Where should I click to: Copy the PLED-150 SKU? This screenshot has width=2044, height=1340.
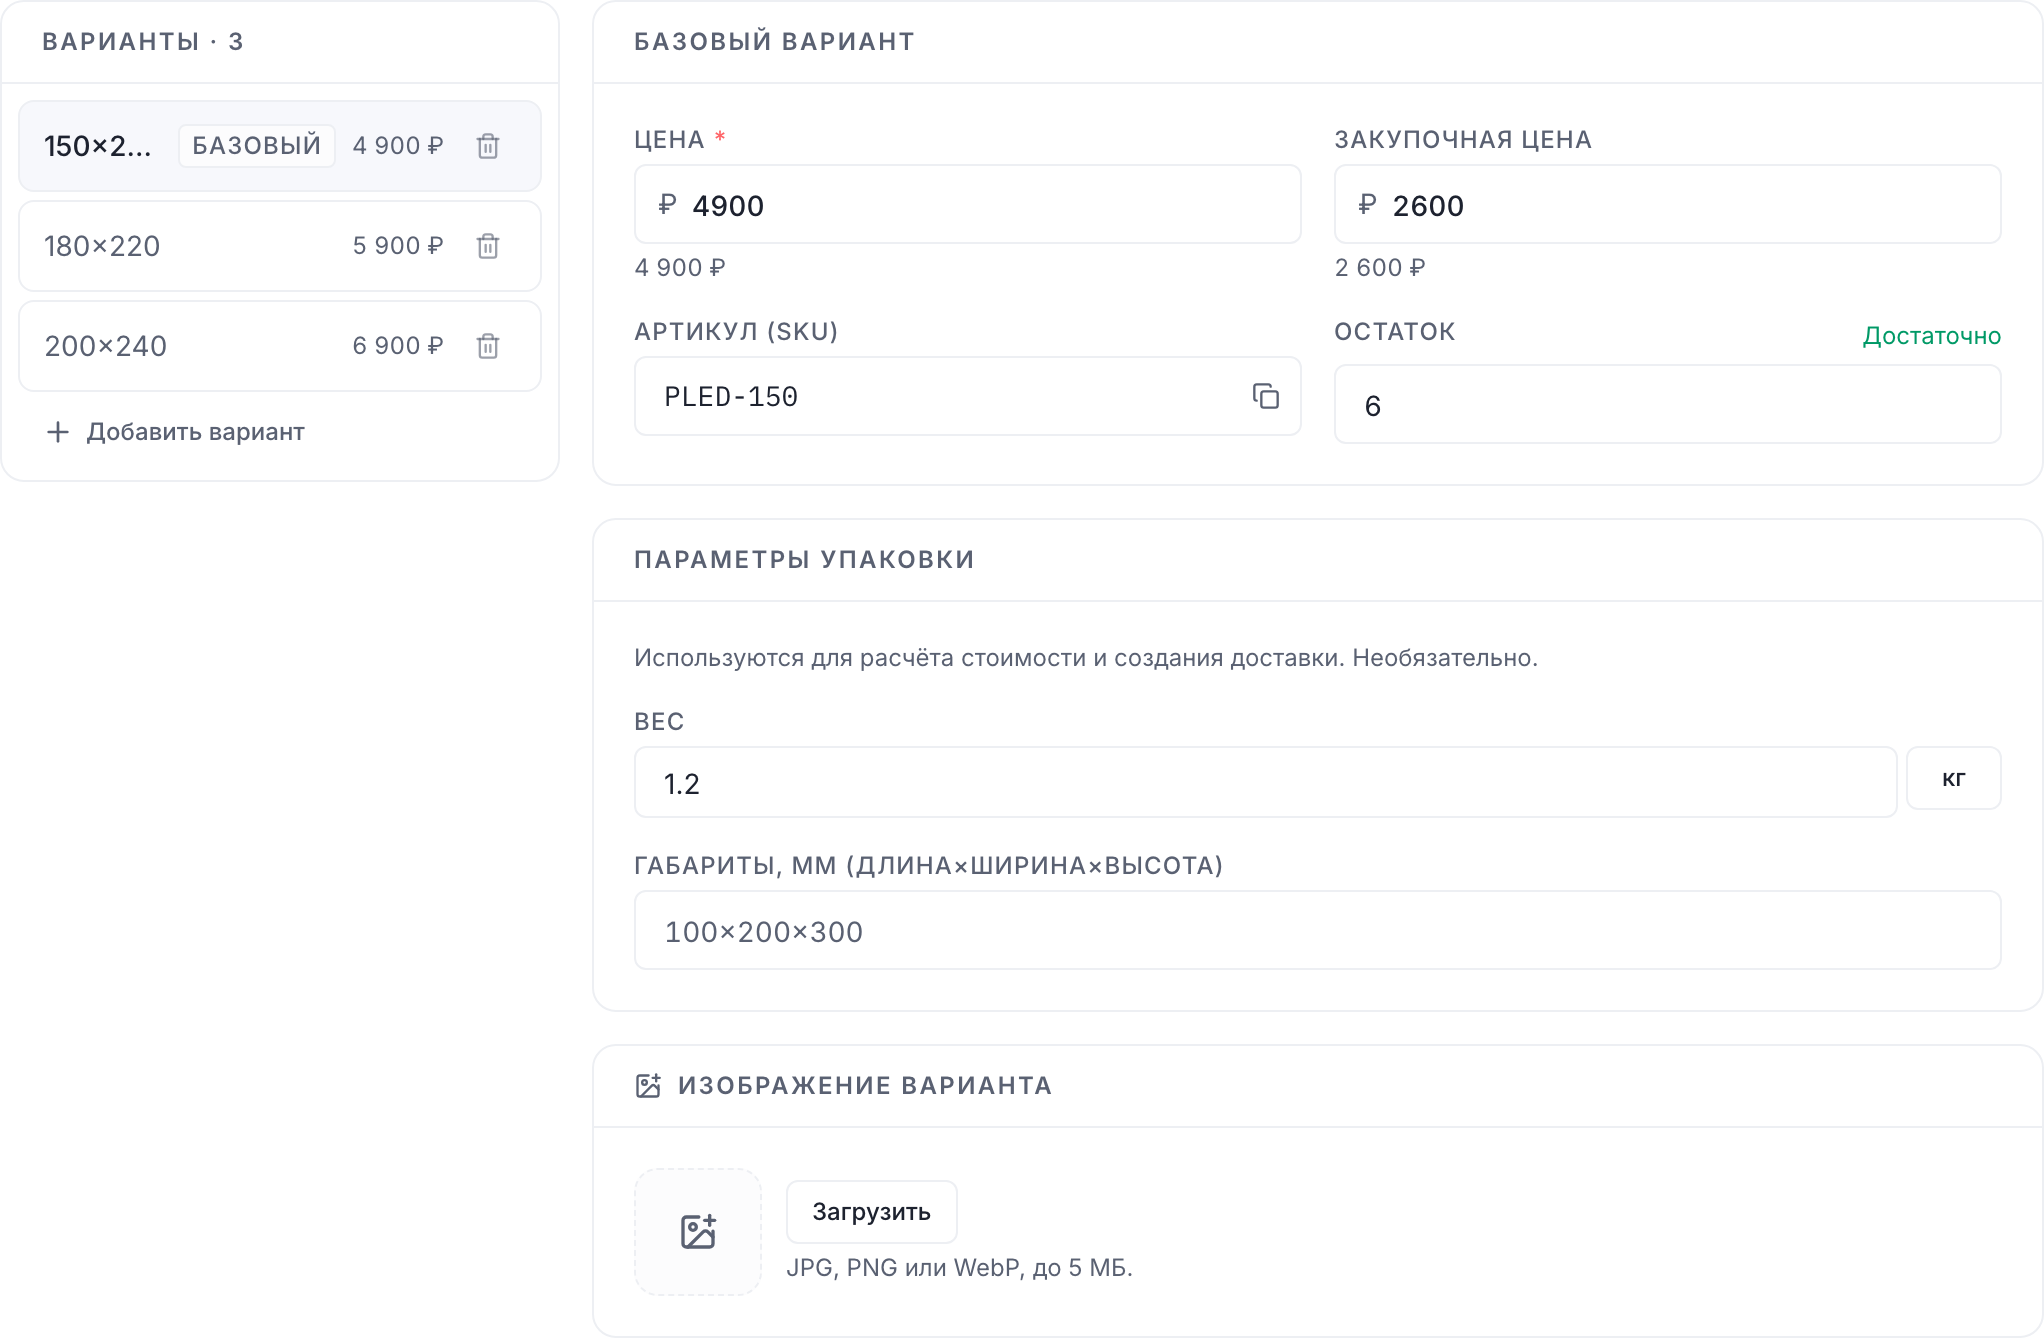coord(1266,396)
